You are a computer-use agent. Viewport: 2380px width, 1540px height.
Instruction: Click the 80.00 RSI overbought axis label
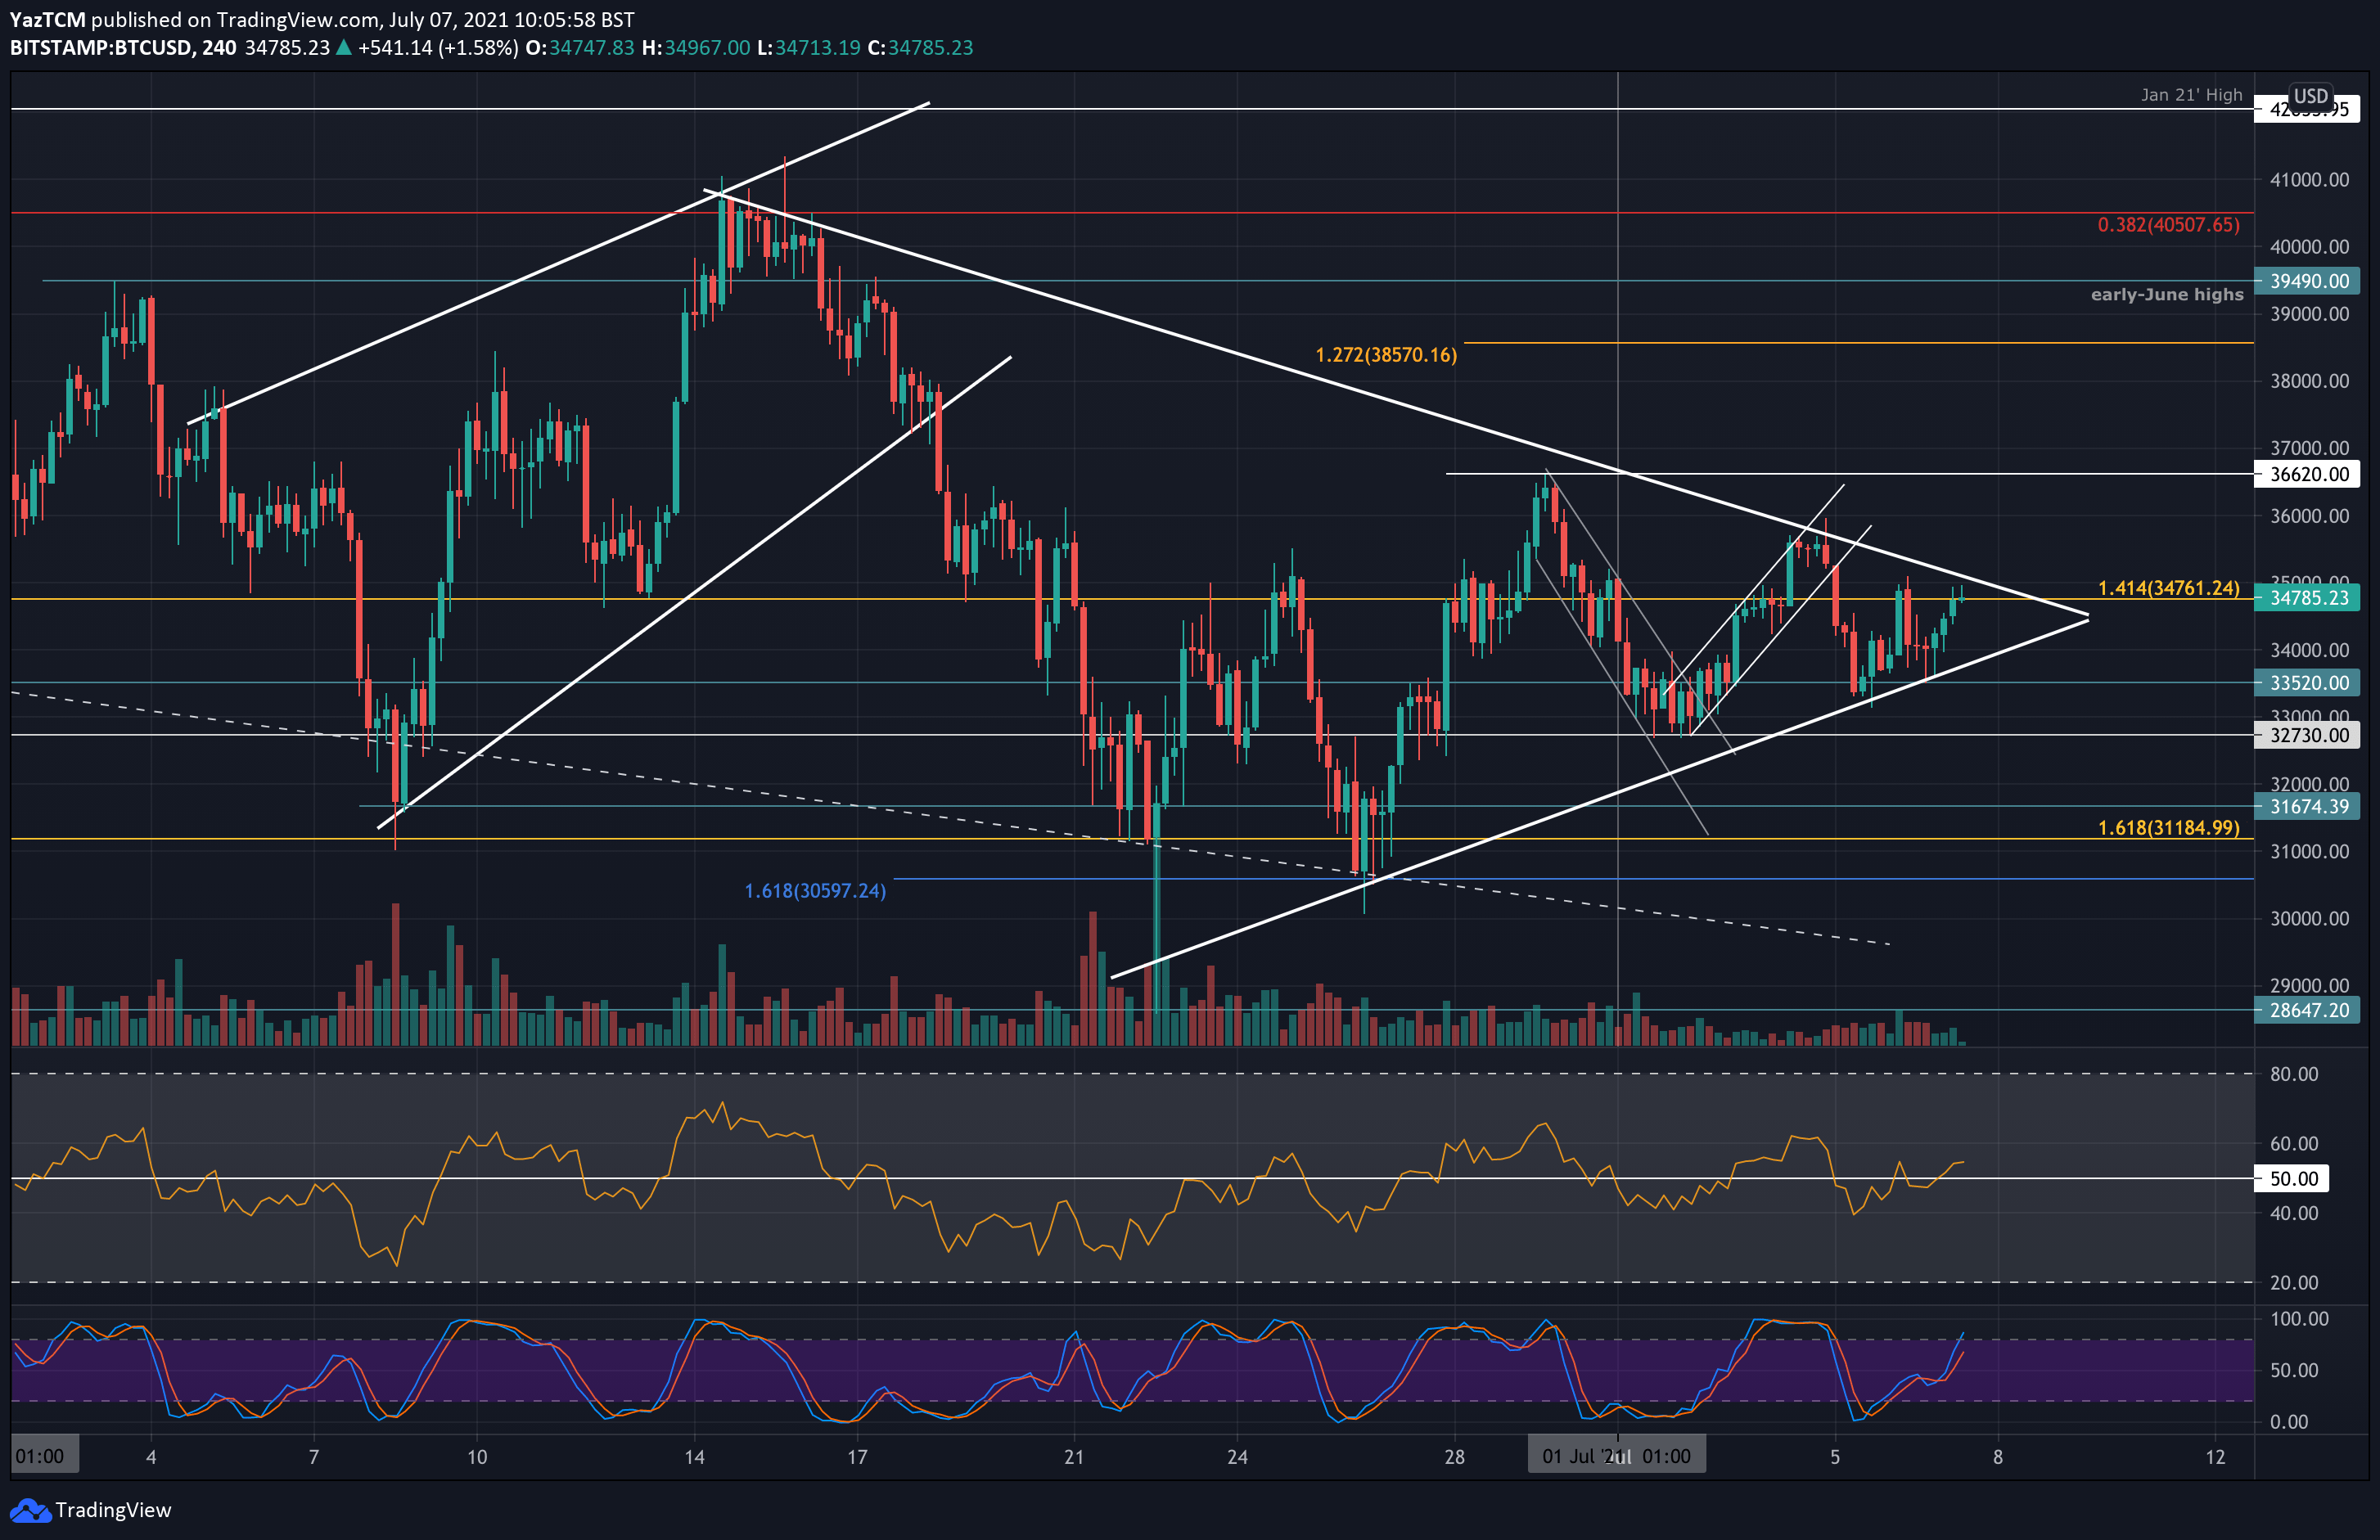pos(2293,1074)
